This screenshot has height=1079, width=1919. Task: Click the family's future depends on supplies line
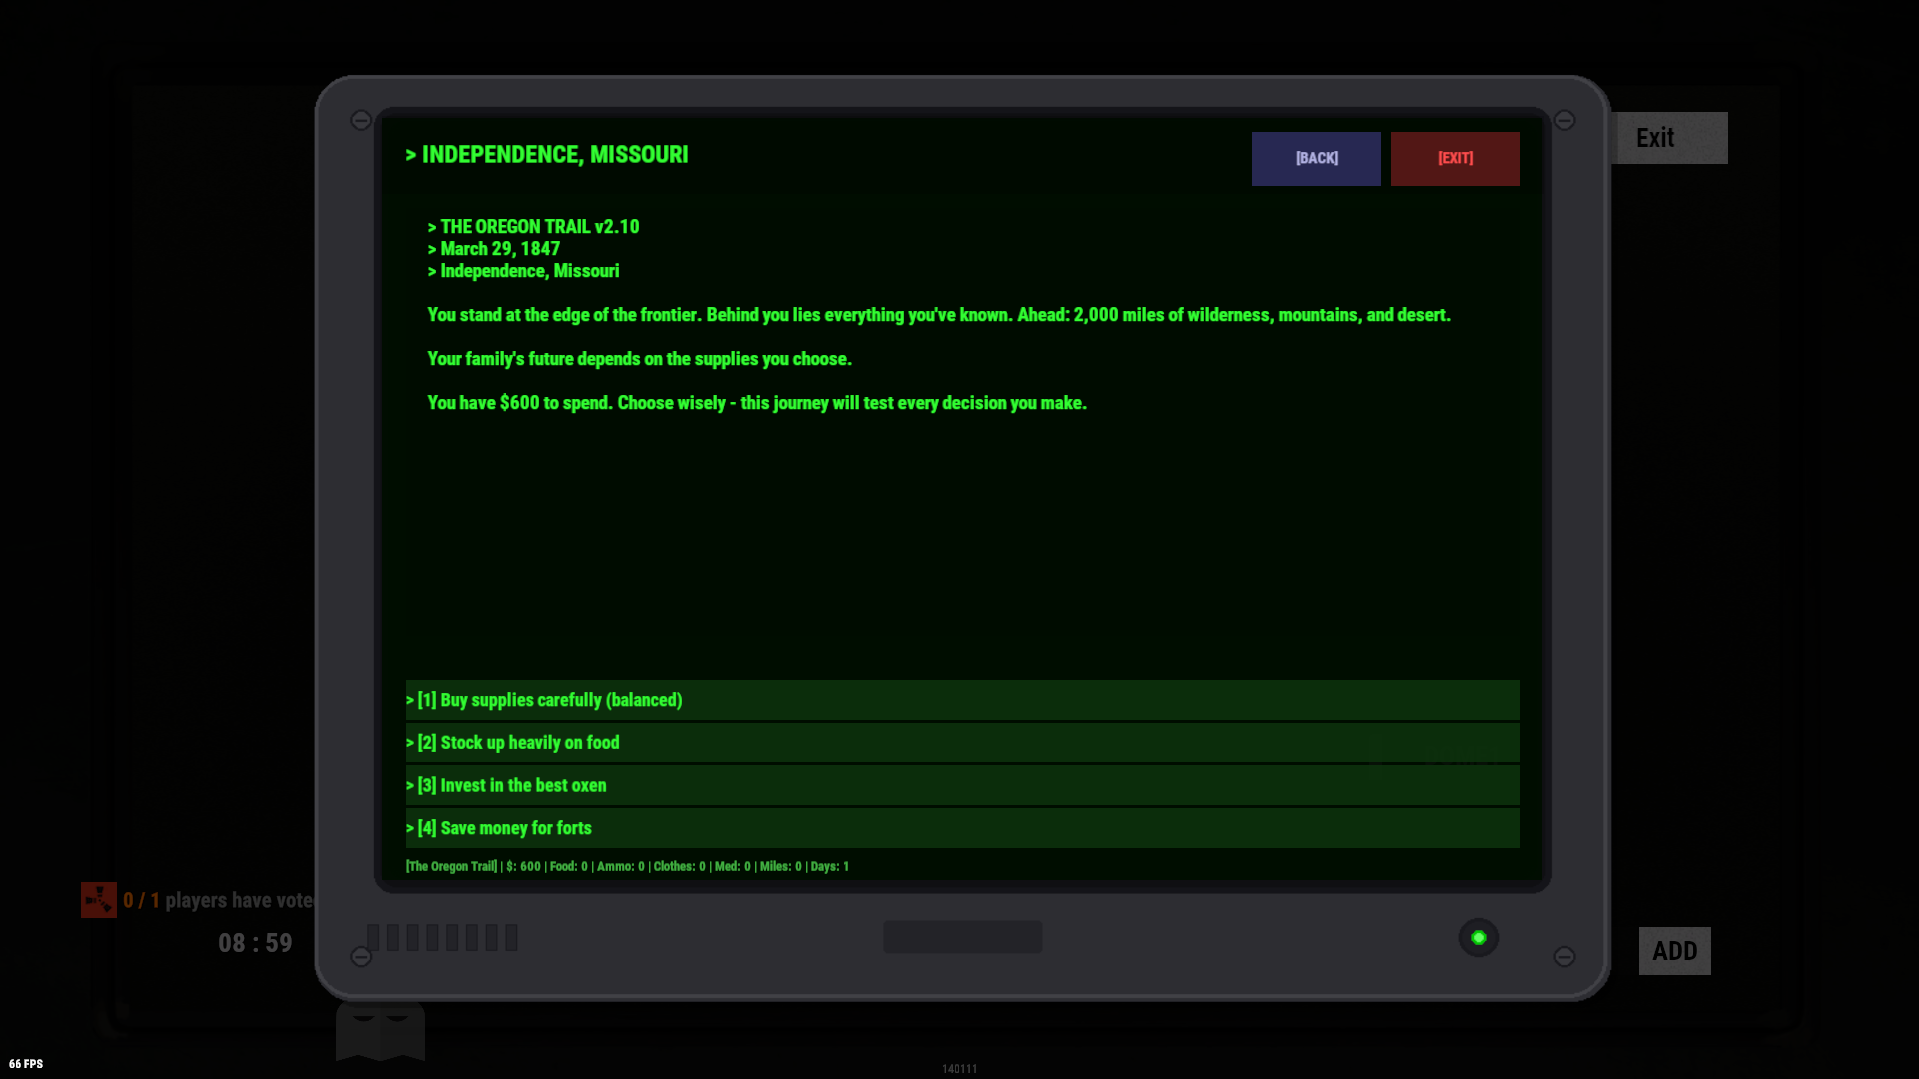640,359
